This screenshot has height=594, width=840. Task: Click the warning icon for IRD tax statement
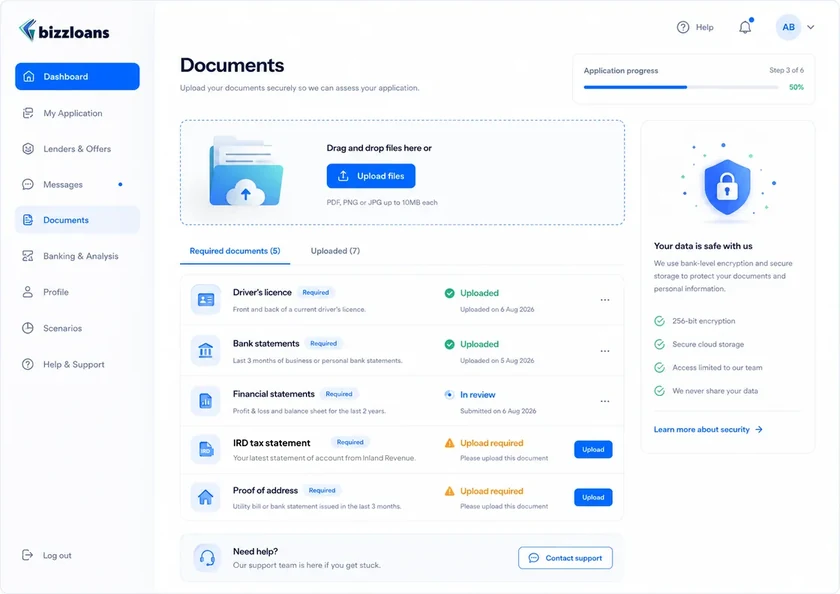449,443
